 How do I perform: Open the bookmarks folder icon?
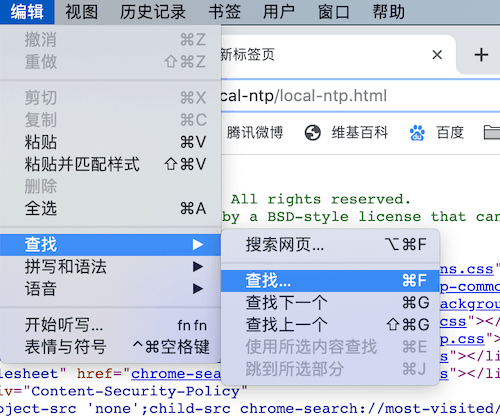(492, 133)
